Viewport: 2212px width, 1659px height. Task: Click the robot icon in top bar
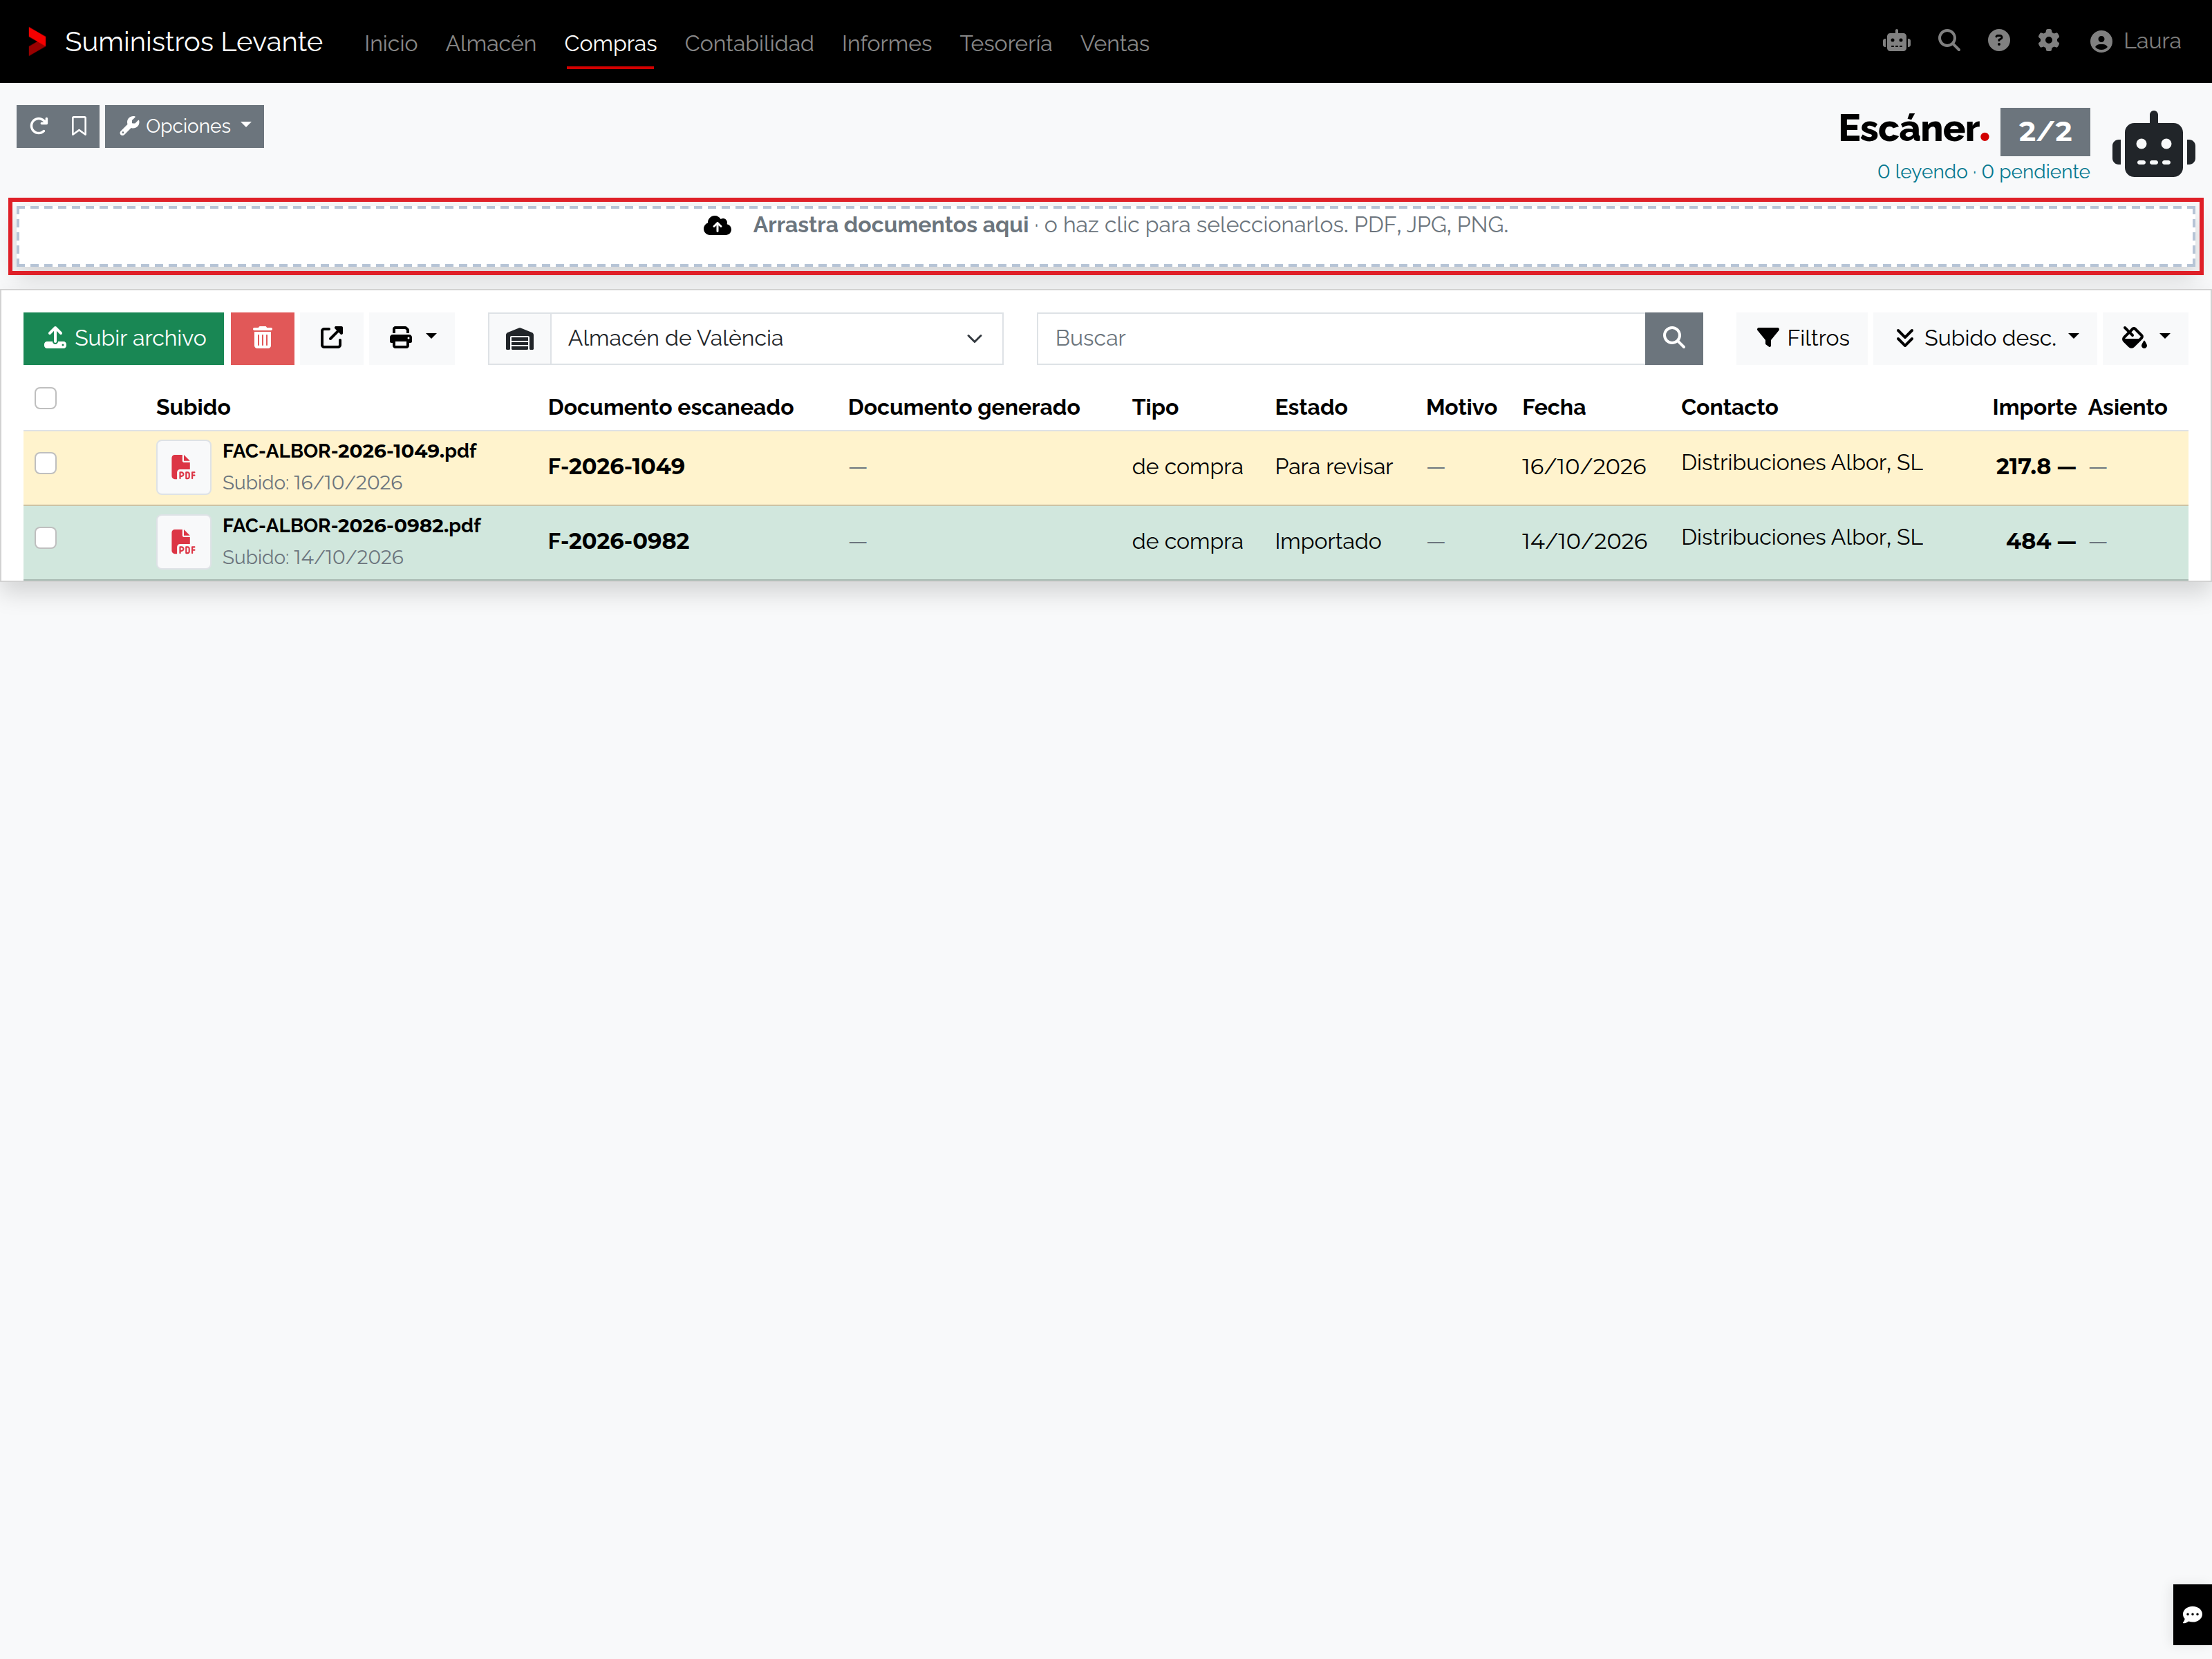pos(1896,41)
